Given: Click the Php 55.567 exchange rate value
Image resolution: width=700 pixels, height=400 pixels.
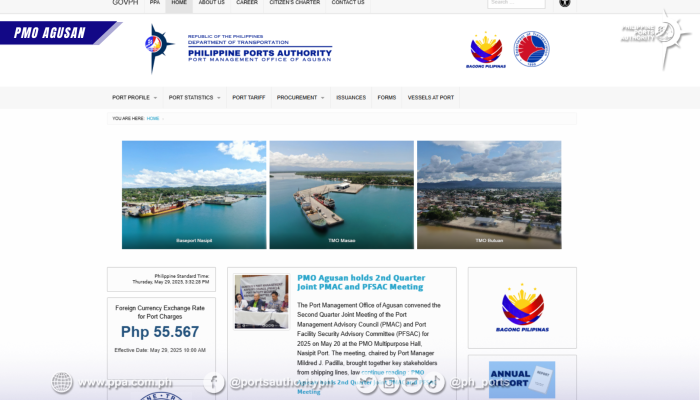Looking at the screenshot, I should (x=160, y=332).
